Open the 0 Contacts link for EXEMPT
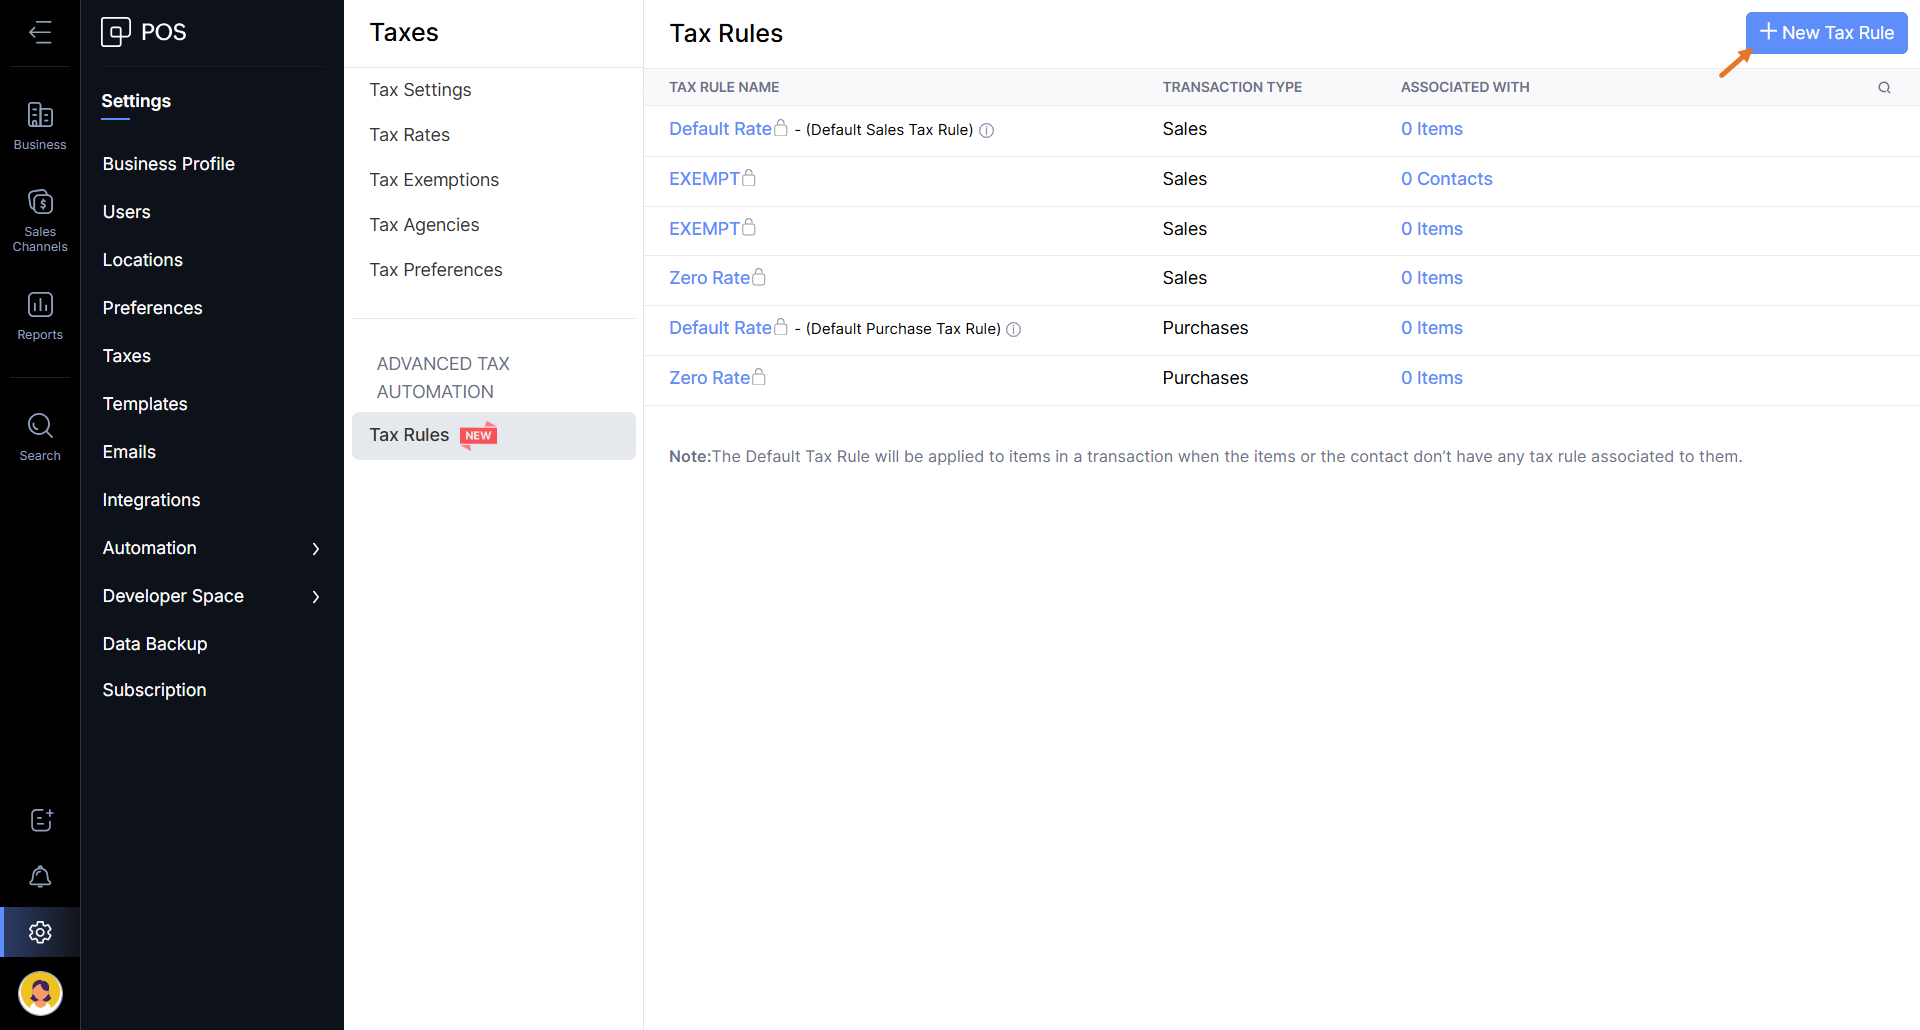Screen dimensions: 1920x1030 (1446, 179)
